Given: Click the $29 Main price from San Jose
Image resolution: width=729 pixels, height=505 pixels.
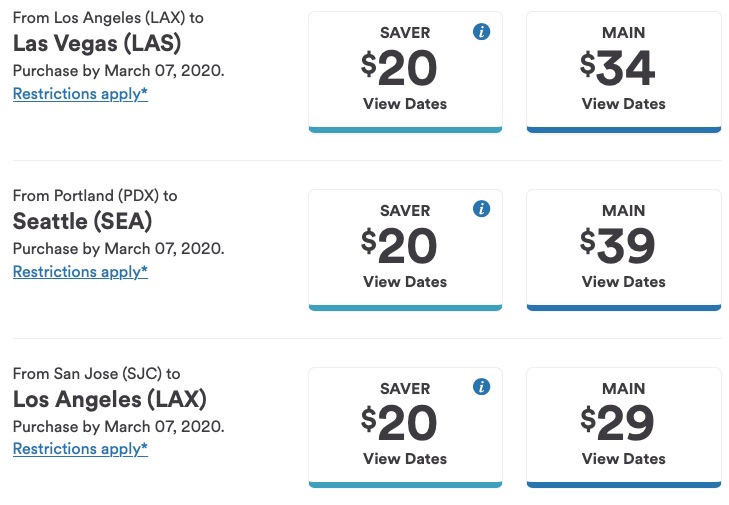Looking at the screenshot, I should [618, 423].
